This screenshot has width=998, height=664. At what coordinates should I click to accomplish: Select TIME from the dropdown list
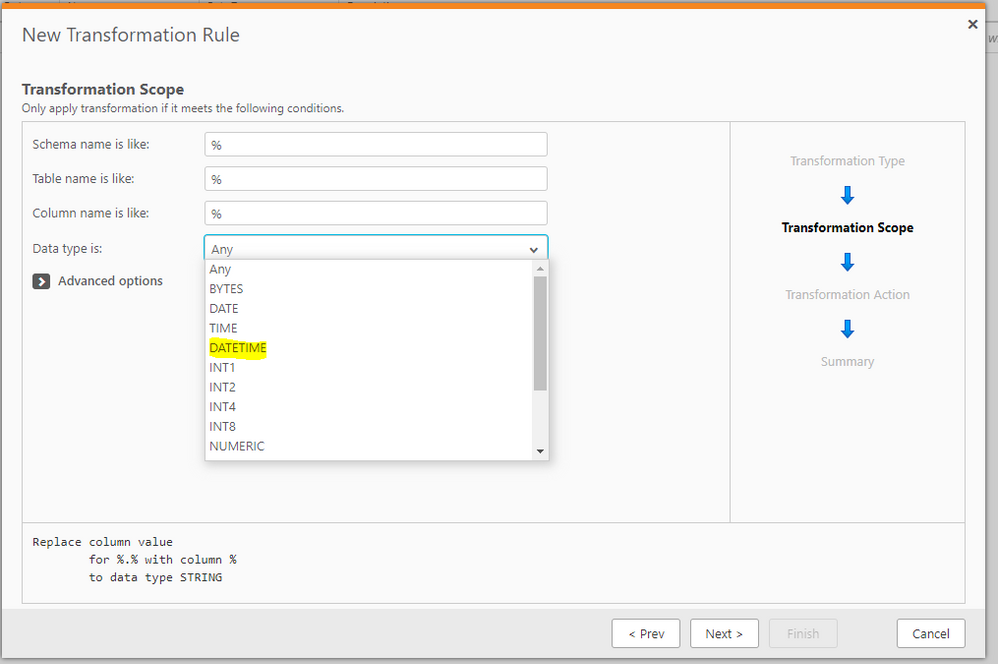(x=223, y=328)
